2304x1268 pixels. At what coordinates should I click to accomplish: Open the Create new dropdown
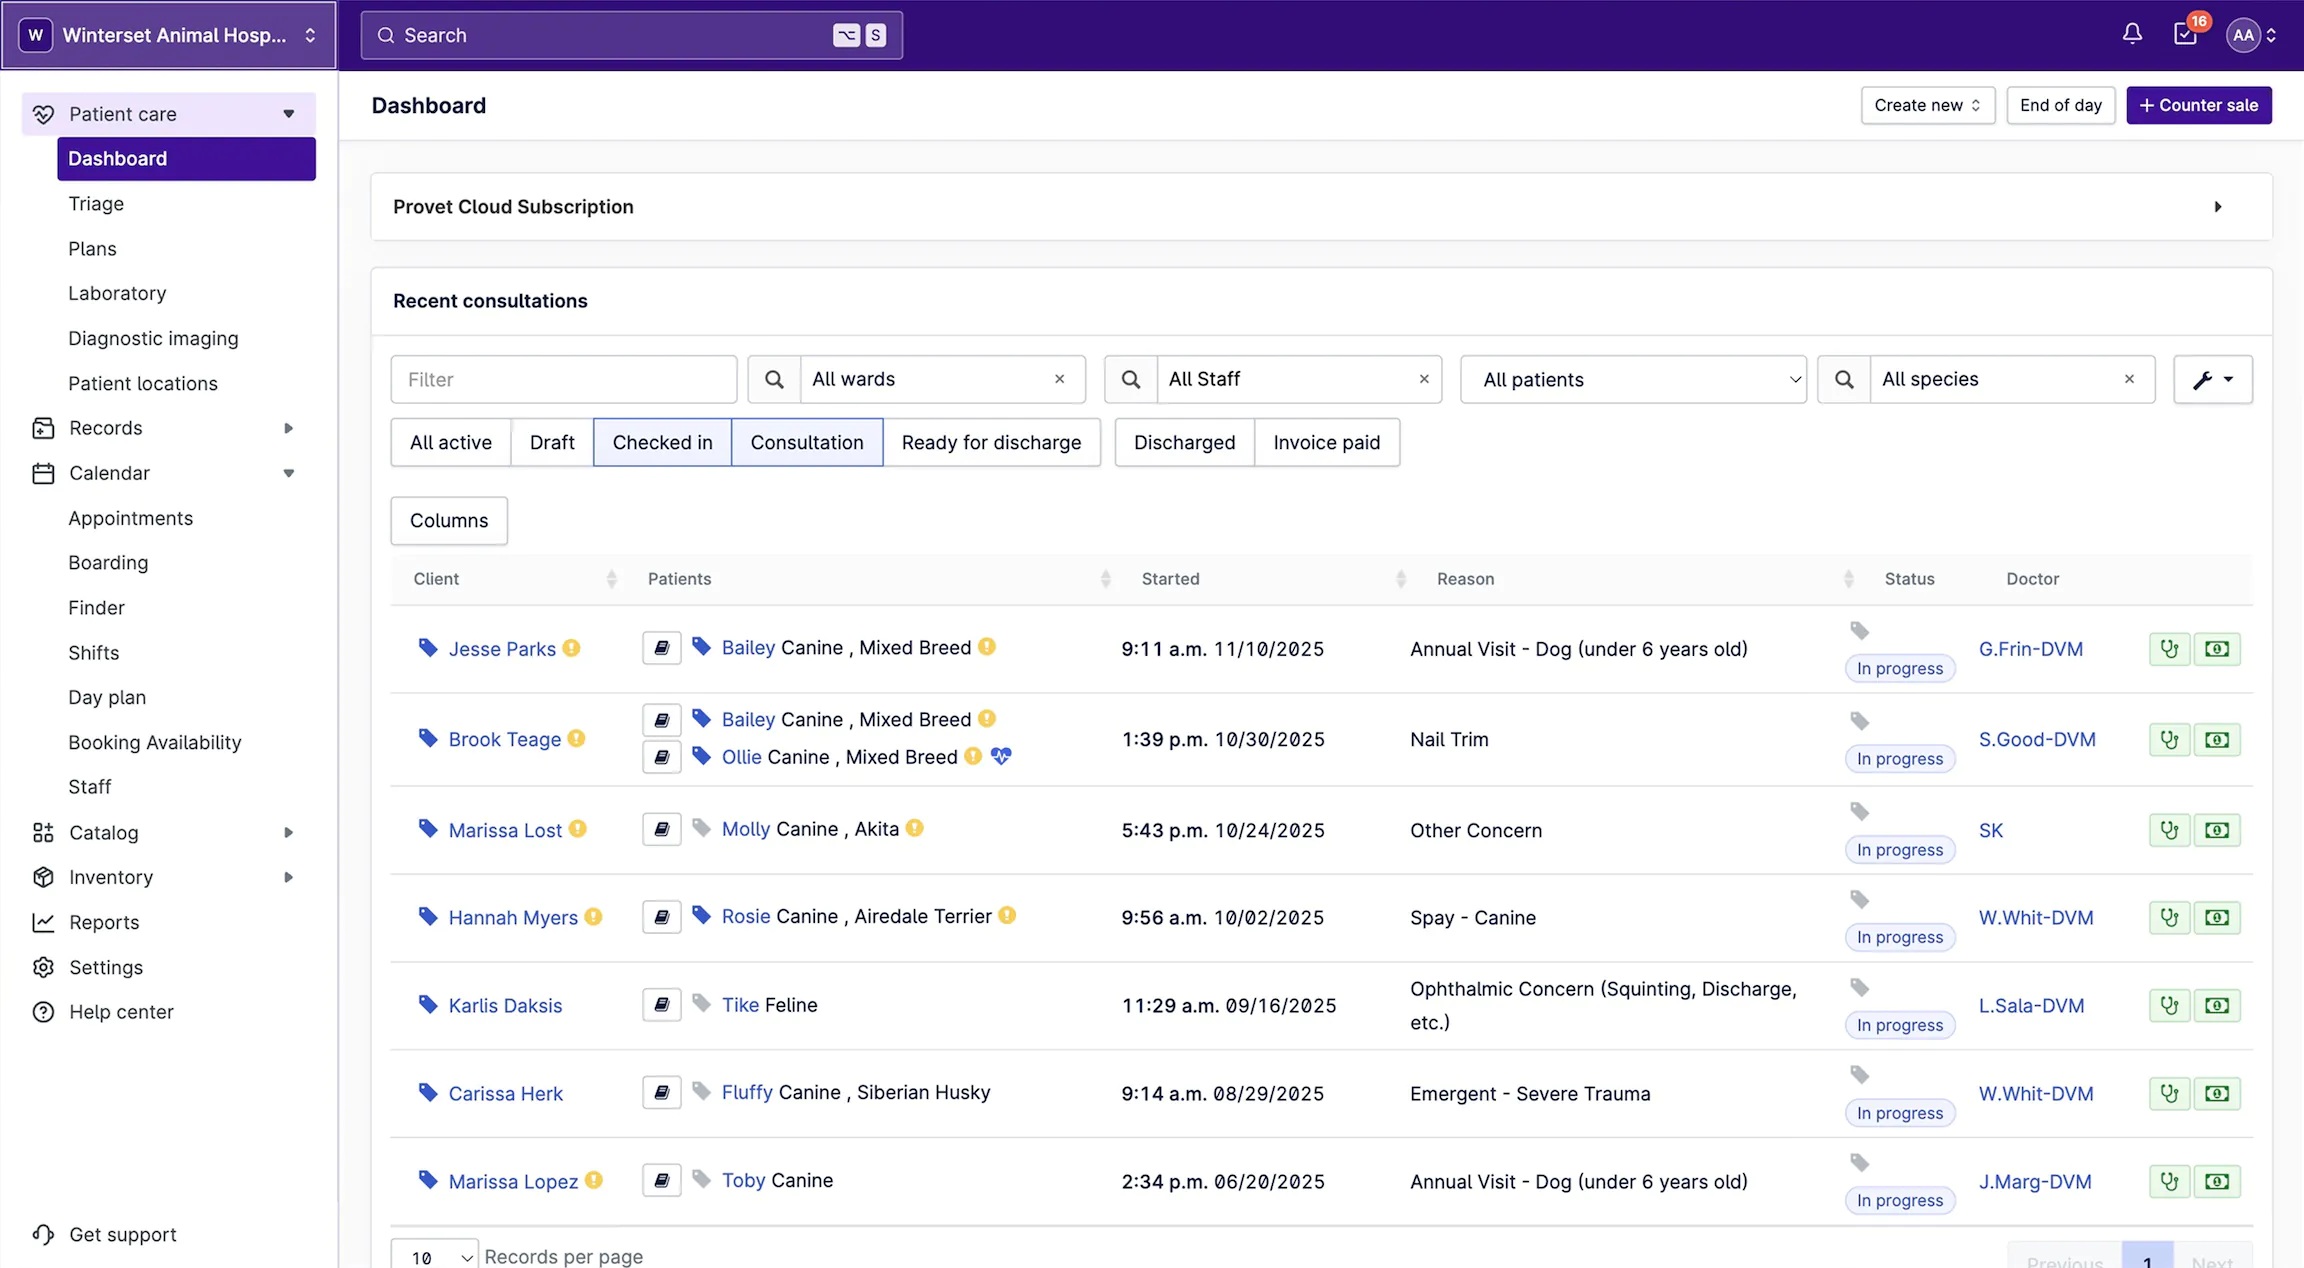point(1927,105)
